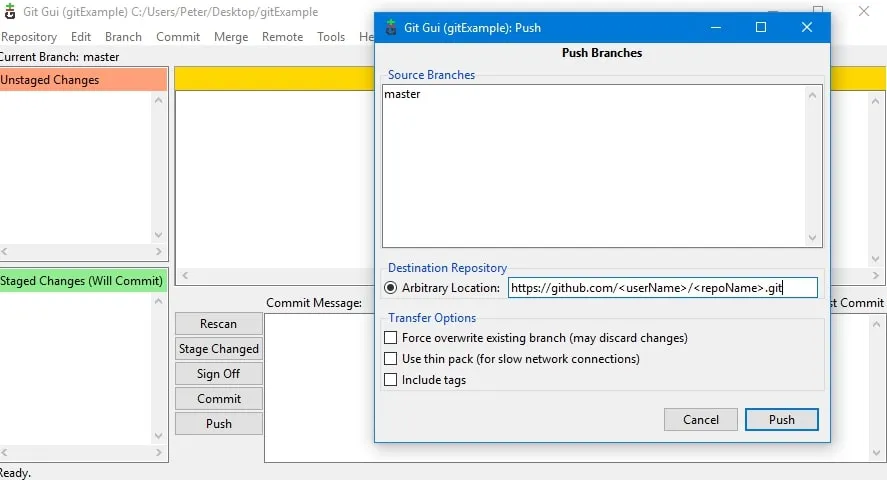This screenshot has width=887, height=480.
Task: Open the Repository menu
Action: pos(29,37)
